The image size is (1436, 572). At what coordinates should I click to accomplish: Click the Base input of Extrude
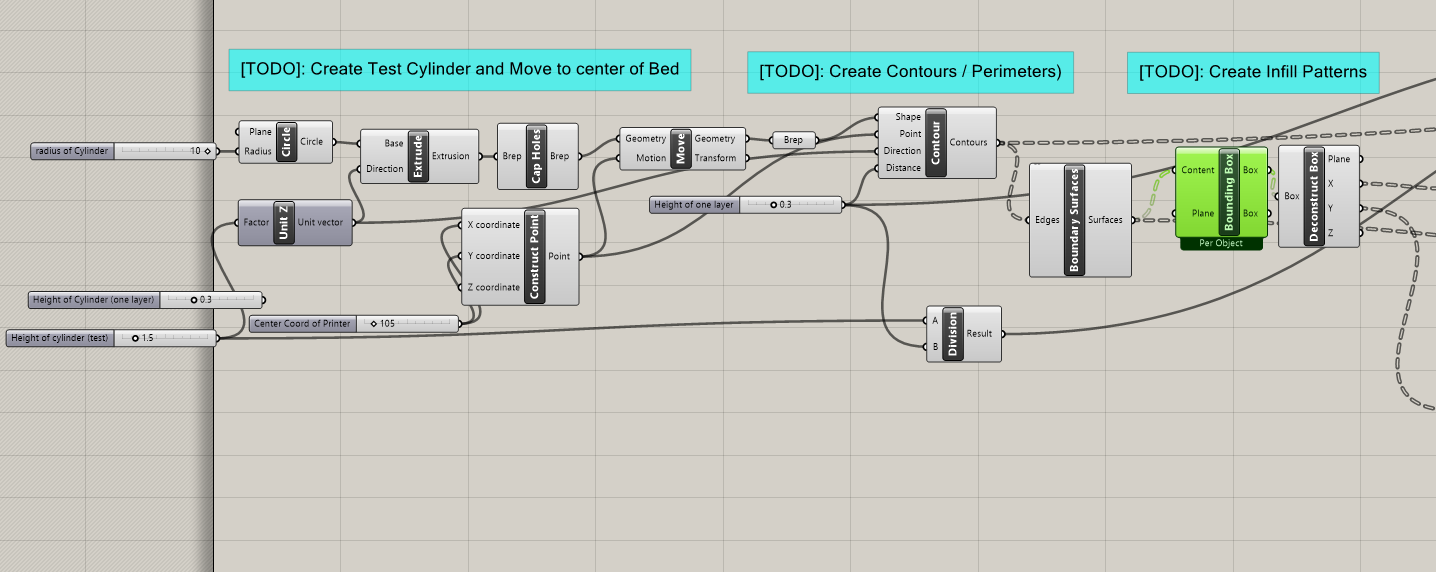pos(394,143)
